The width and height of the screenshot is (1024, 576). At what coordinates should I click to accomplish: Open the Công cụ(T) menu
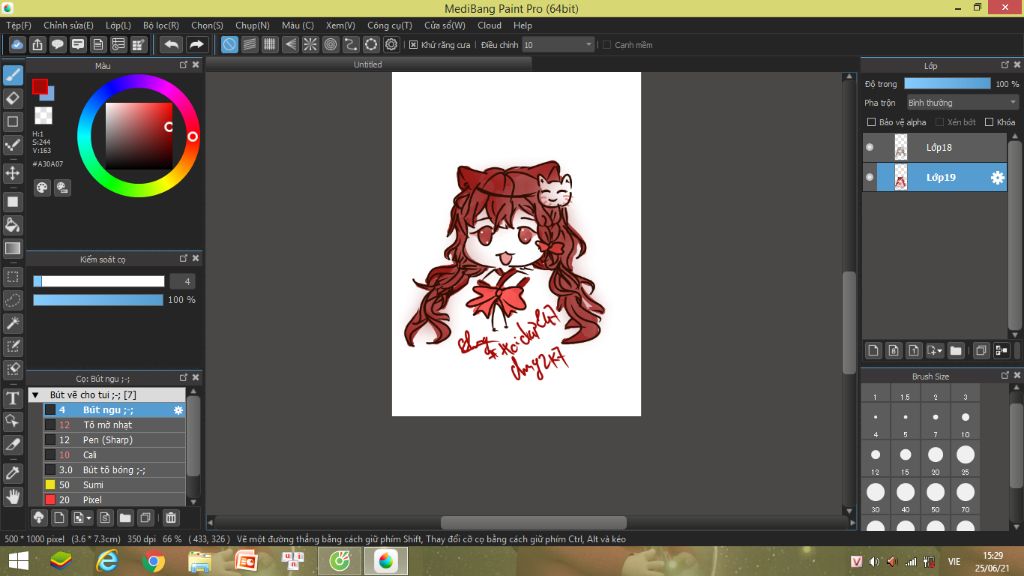[389, 25]
